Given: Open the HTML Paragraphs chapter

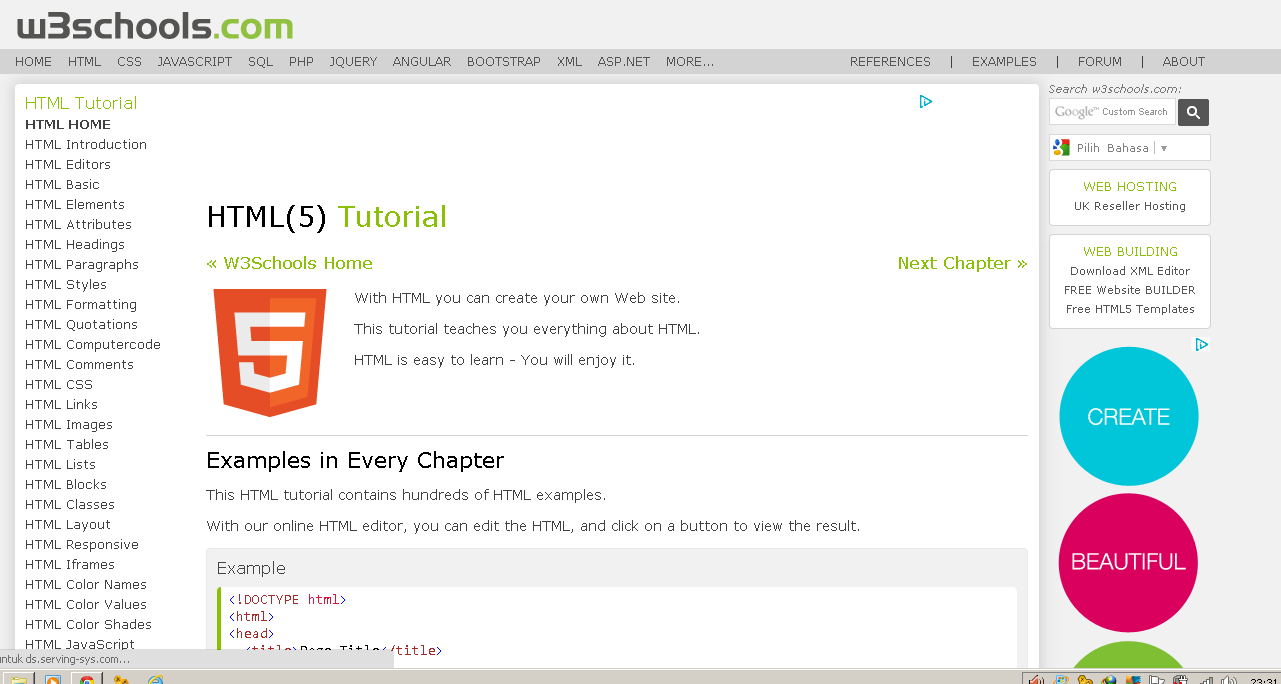Looking at the screenshot, I should [82, 265].
